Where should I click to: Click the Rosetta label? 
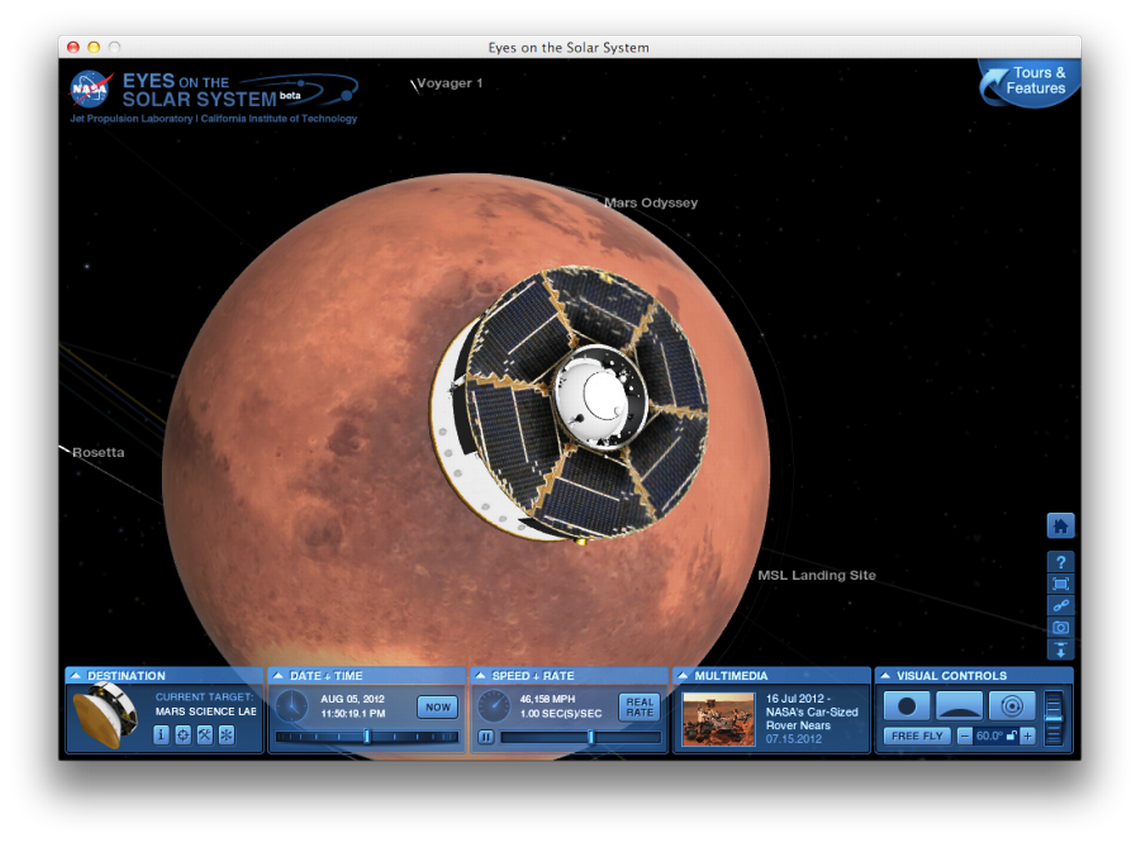click(98, 452)
